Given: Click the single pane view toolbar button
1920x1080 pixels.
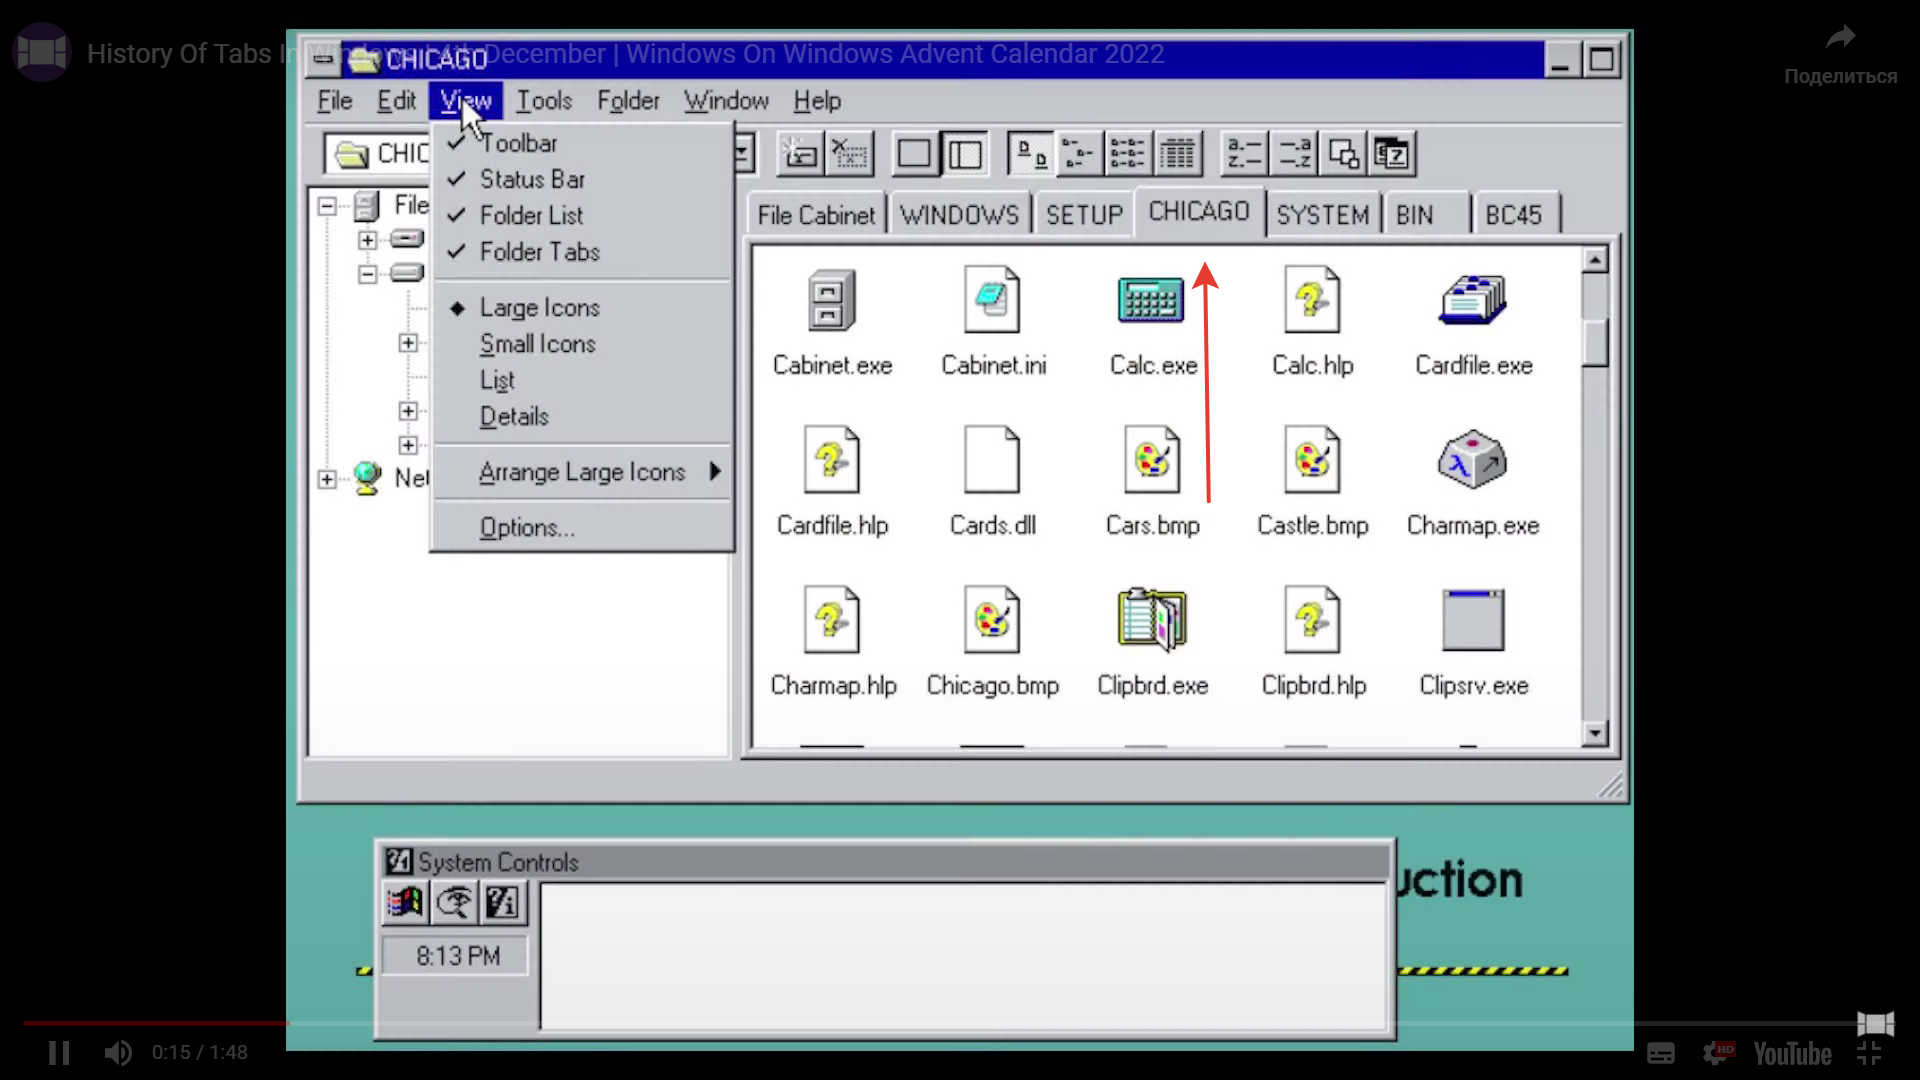Looking at the screenshot, I should coord(914,154).
